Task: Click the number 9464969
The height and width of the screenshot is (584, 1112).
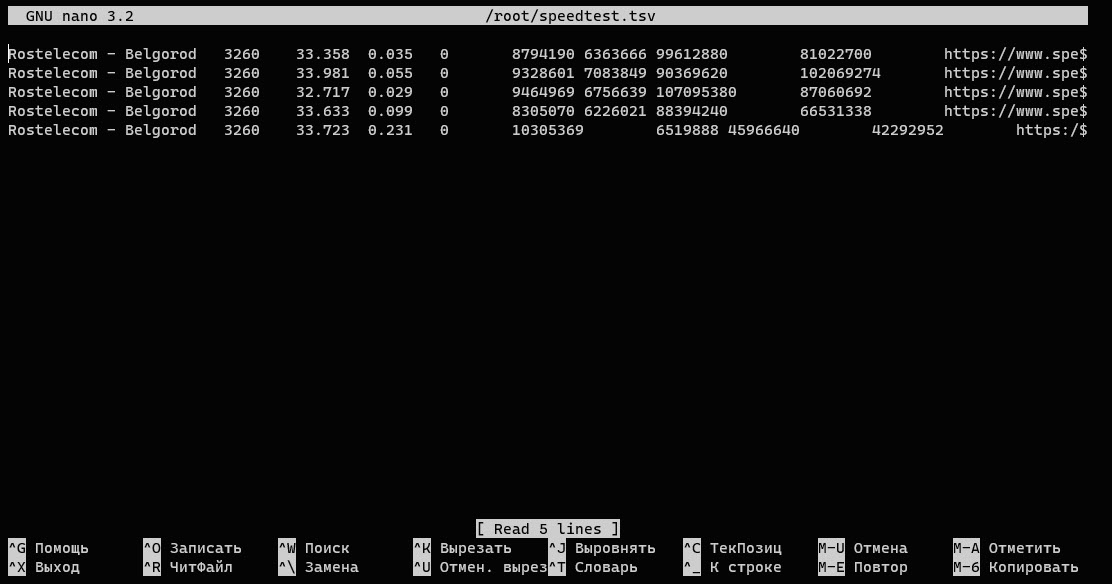Action: 543,92
